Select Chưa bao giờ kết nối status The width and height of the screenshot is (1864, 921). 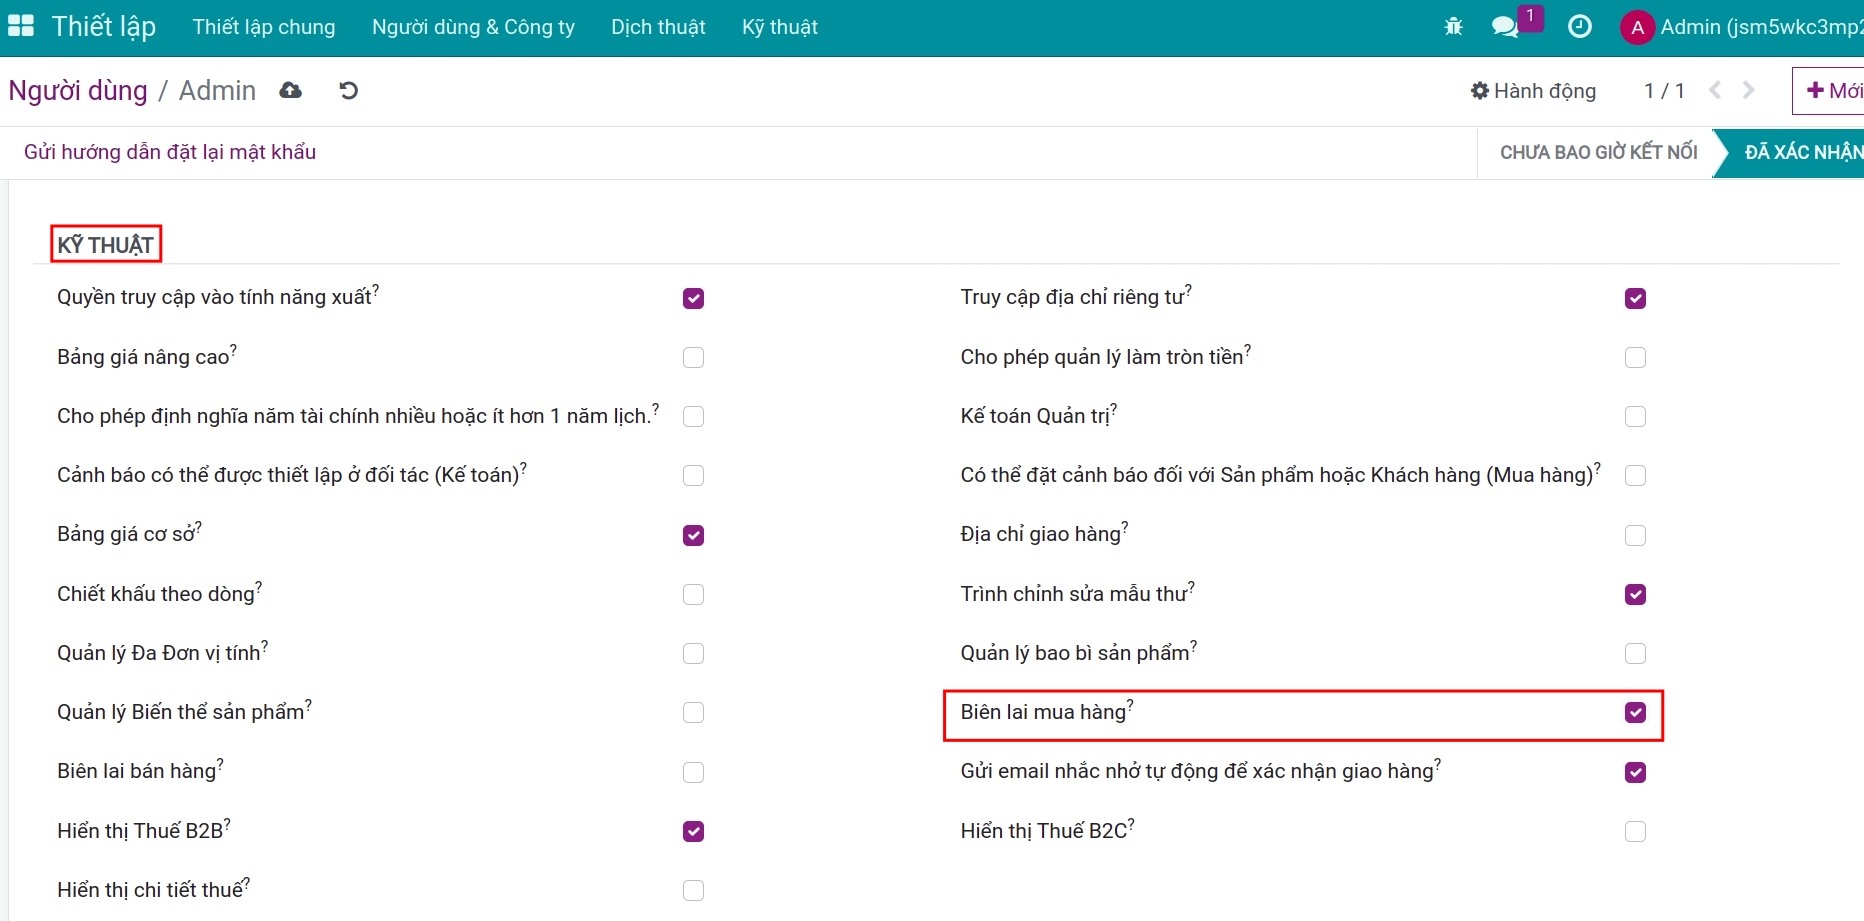pyautogui.click(x=1598, y=152)
